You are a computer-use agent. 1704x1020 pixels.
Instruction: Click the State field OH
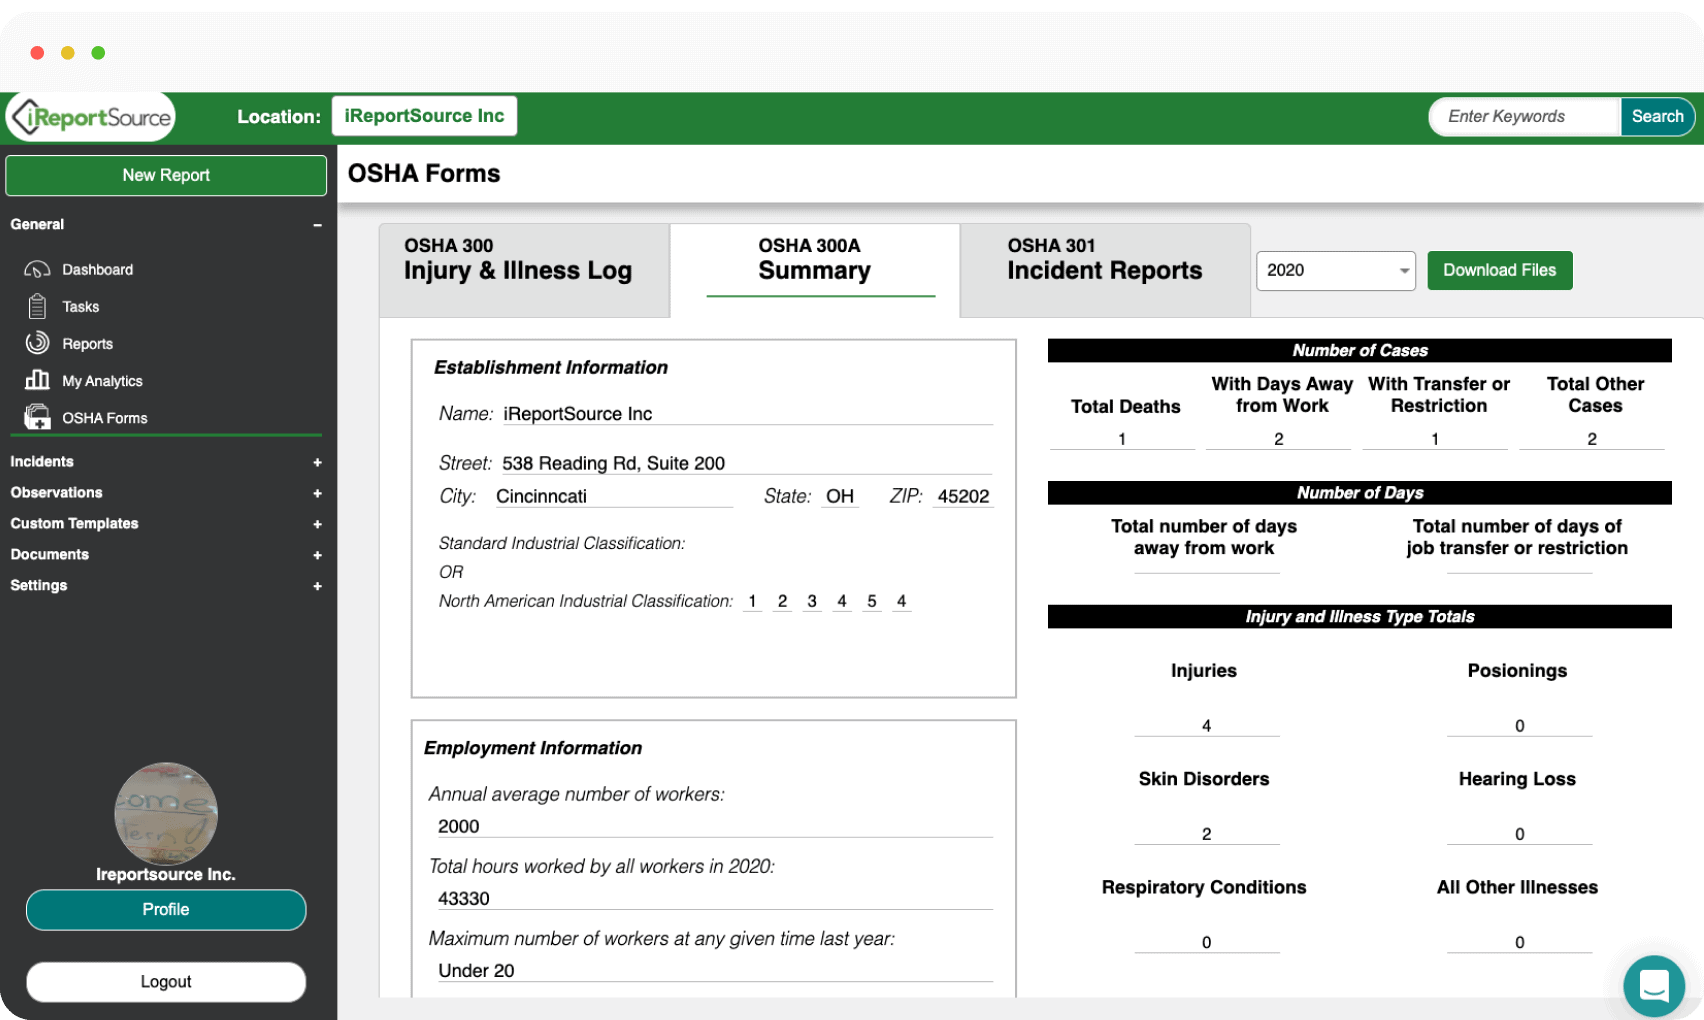click(840, 496)
